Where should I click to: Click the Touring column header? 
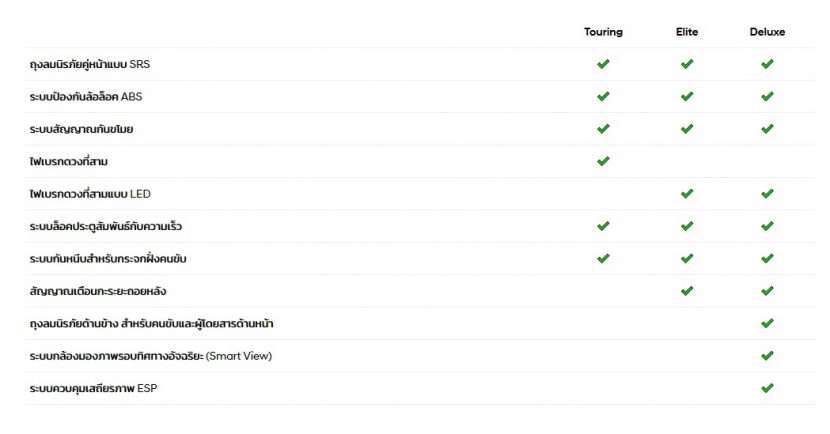(x=603, y=32)
